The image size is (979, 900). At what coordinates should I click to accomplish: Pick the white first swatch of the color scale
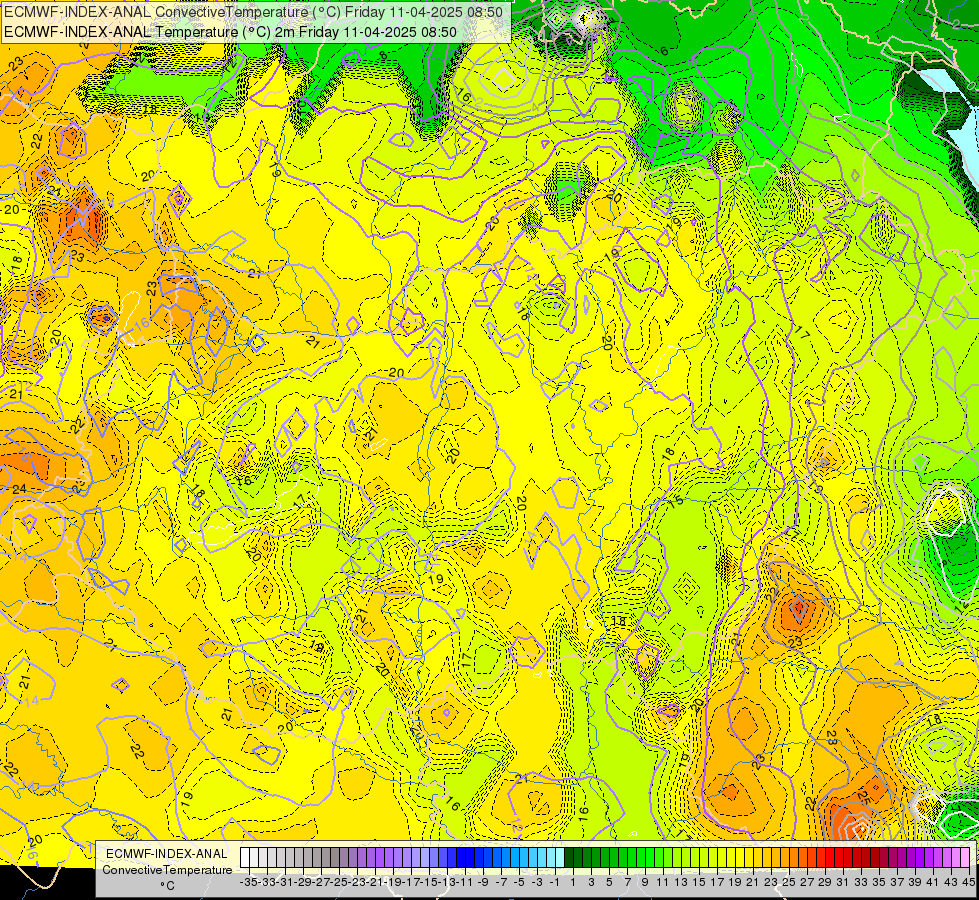245,858
